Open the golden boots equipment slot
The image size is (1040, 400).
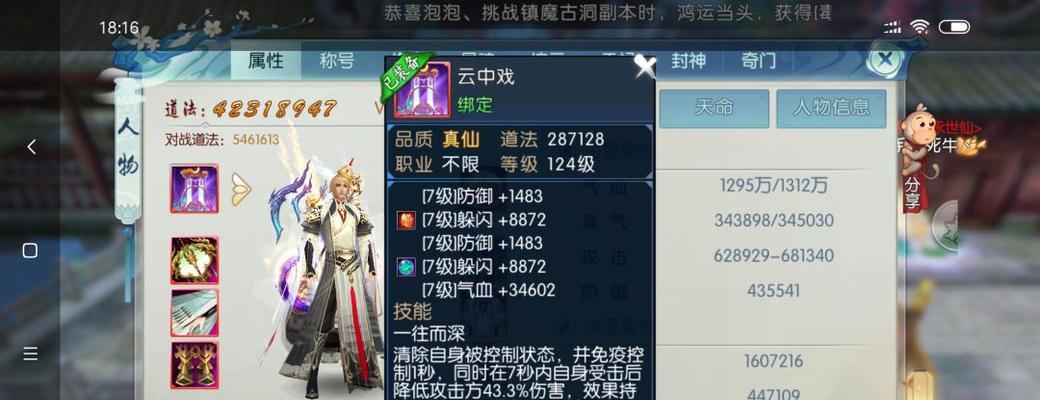[194, 365]
